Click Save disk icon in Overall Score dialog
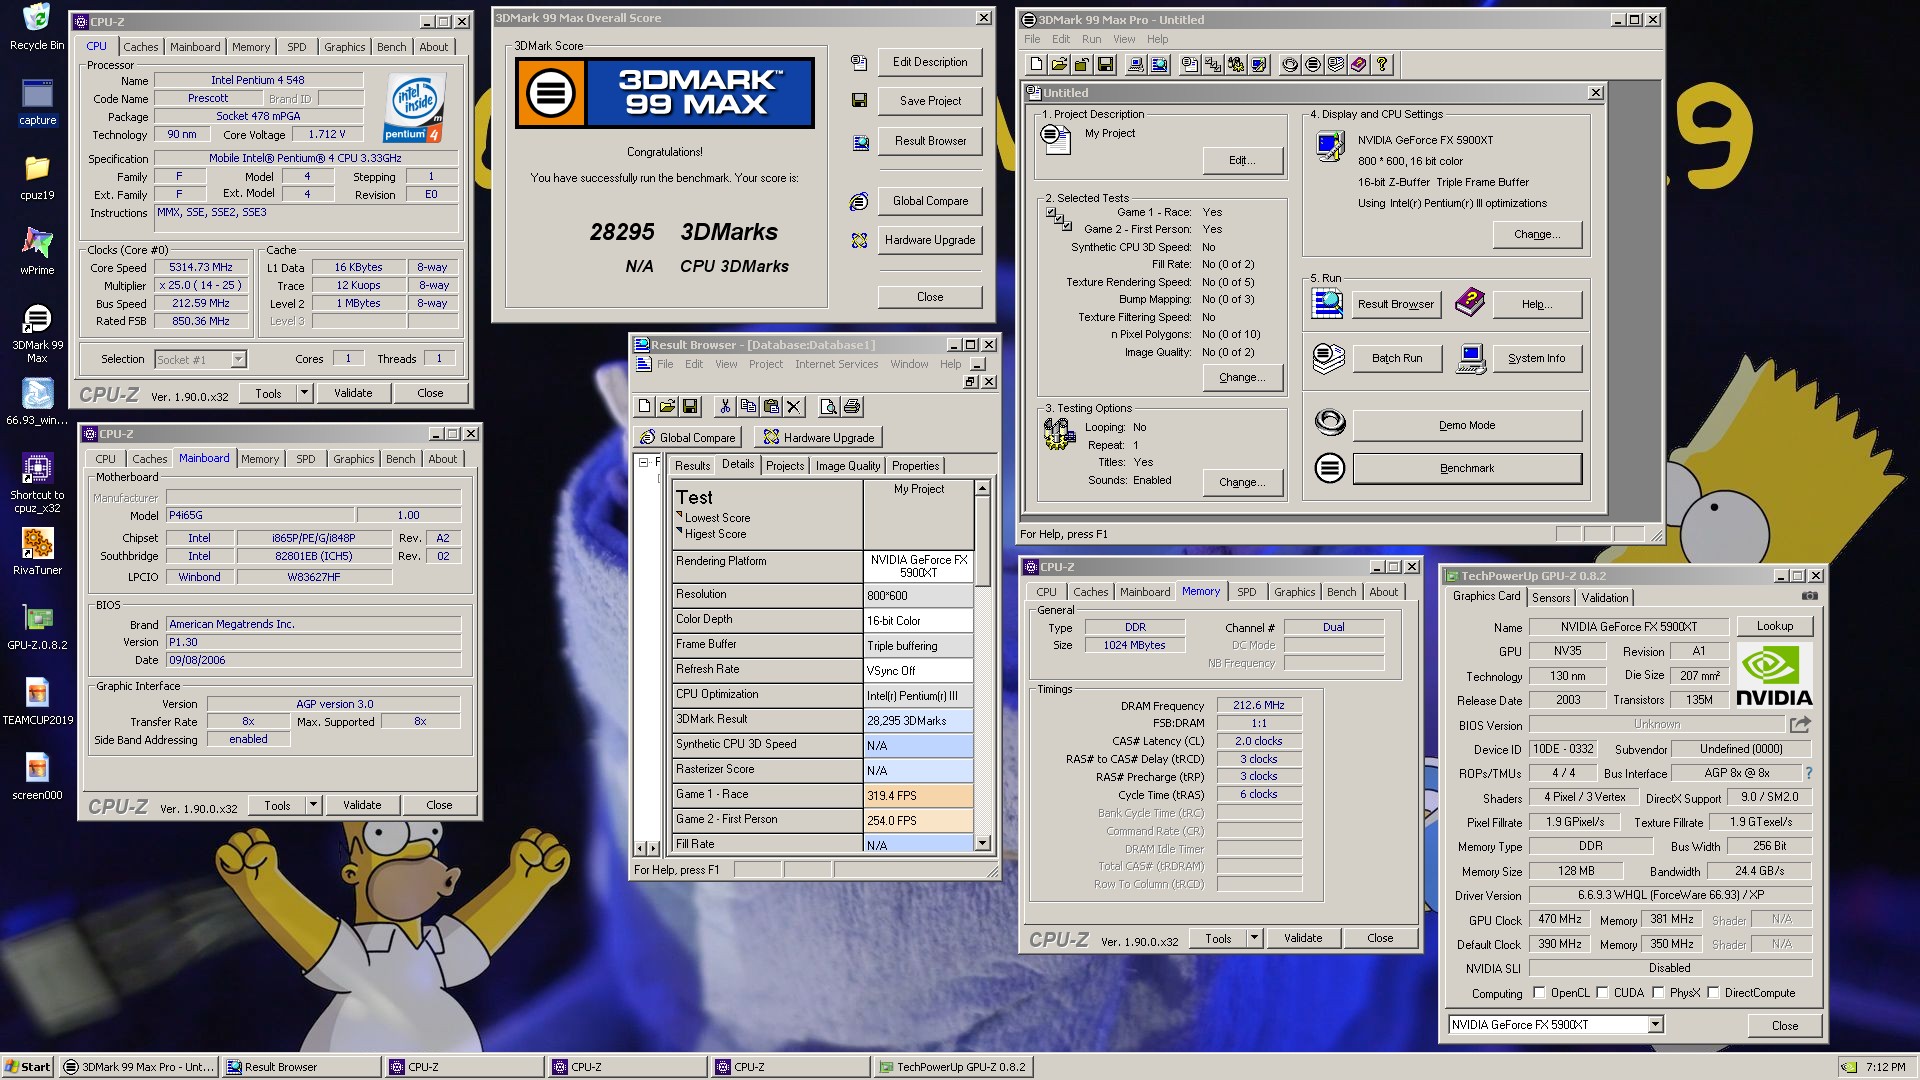This screenshot has height=1080, width=1920. [x=859, y=100]
